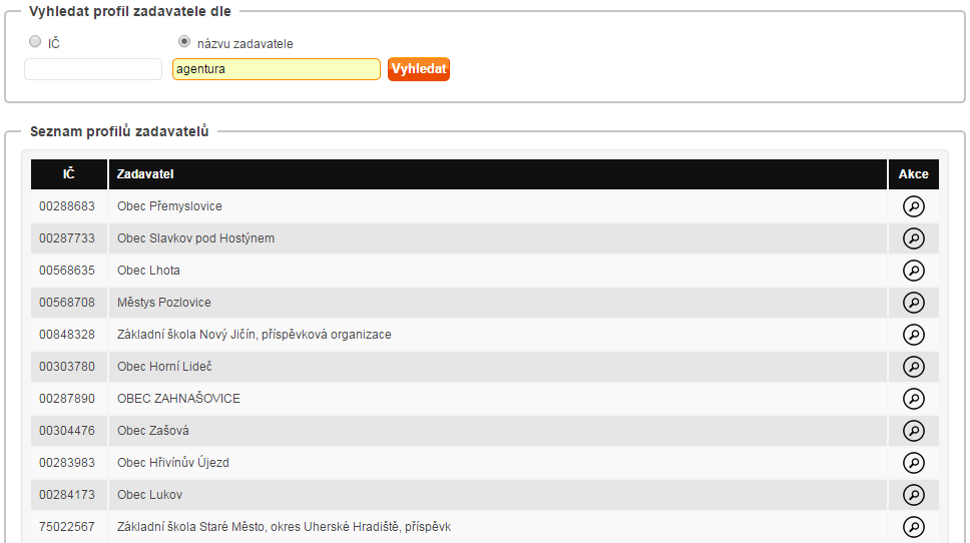Open detail icon for Obec Přemyslovice
The height and width of the screenshot is (543, 970).
pyautogui.click(x=913, y=206)
